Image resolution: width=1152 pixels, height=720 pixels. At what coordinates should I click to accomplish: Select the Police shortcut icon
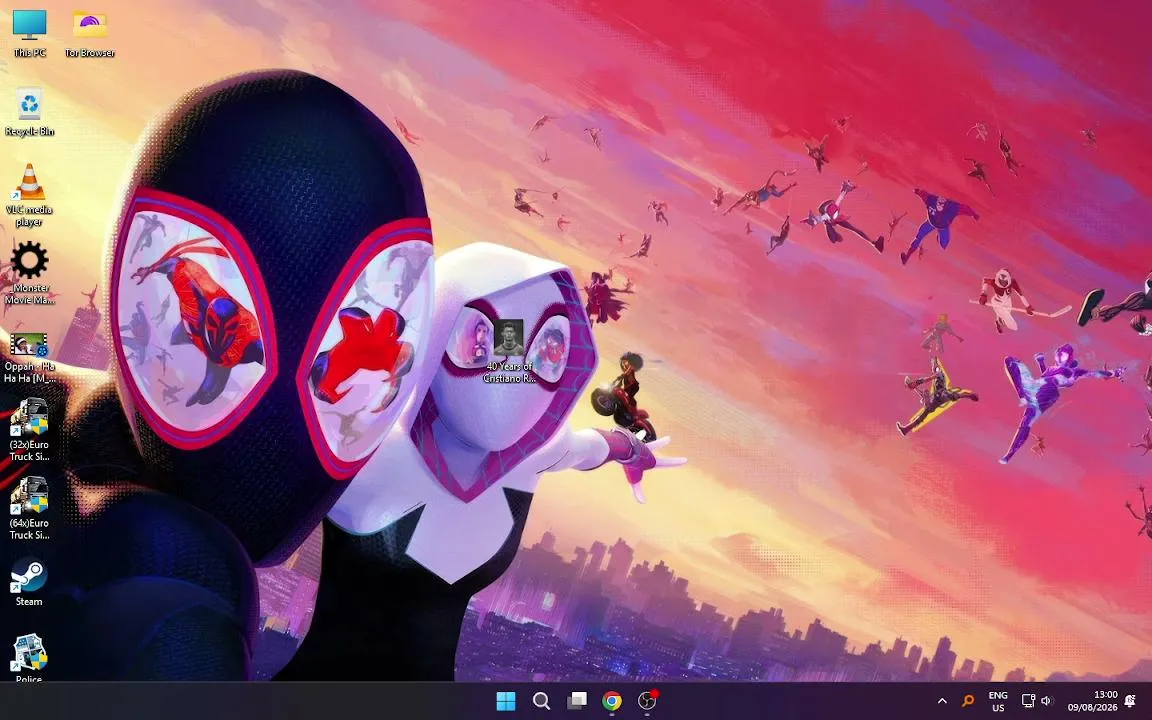[29, 659]
